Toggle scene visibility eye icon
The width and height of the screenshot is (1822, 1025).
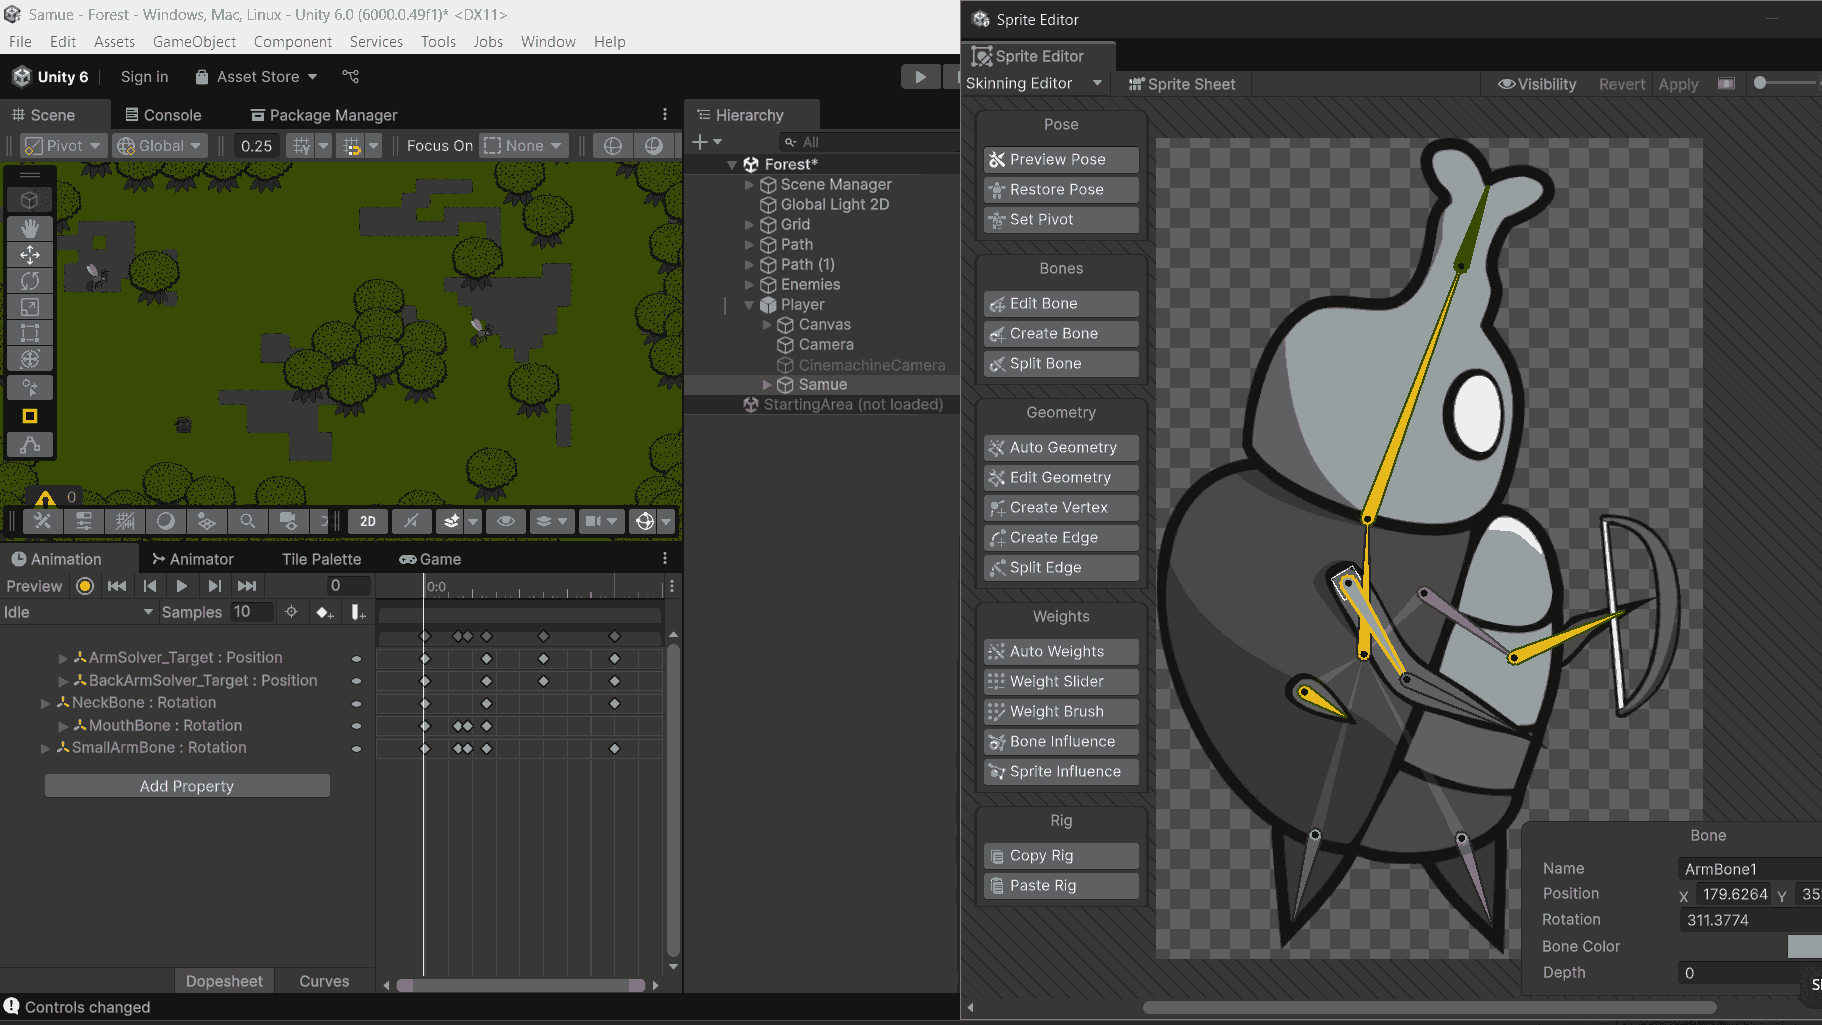tap(506, 521)
